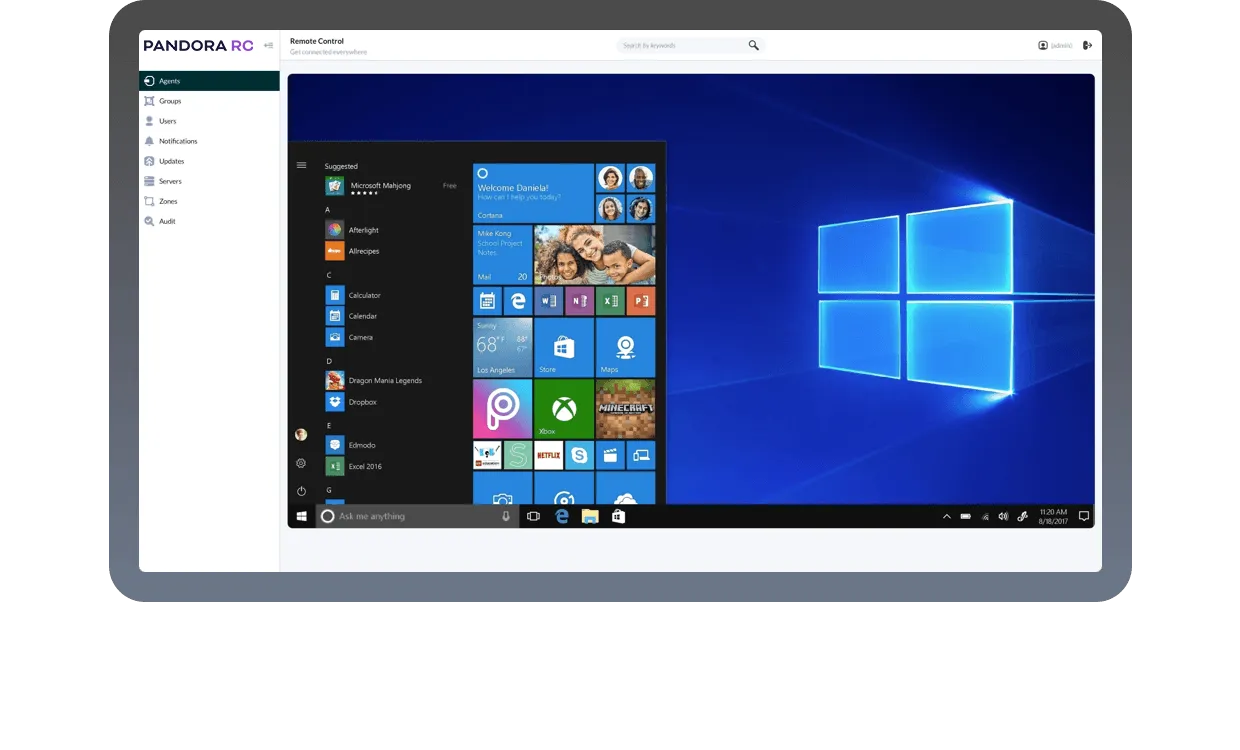1240x750 pixels.
Task: Open the Xbox tile
Action: click(x=564, y=409)
